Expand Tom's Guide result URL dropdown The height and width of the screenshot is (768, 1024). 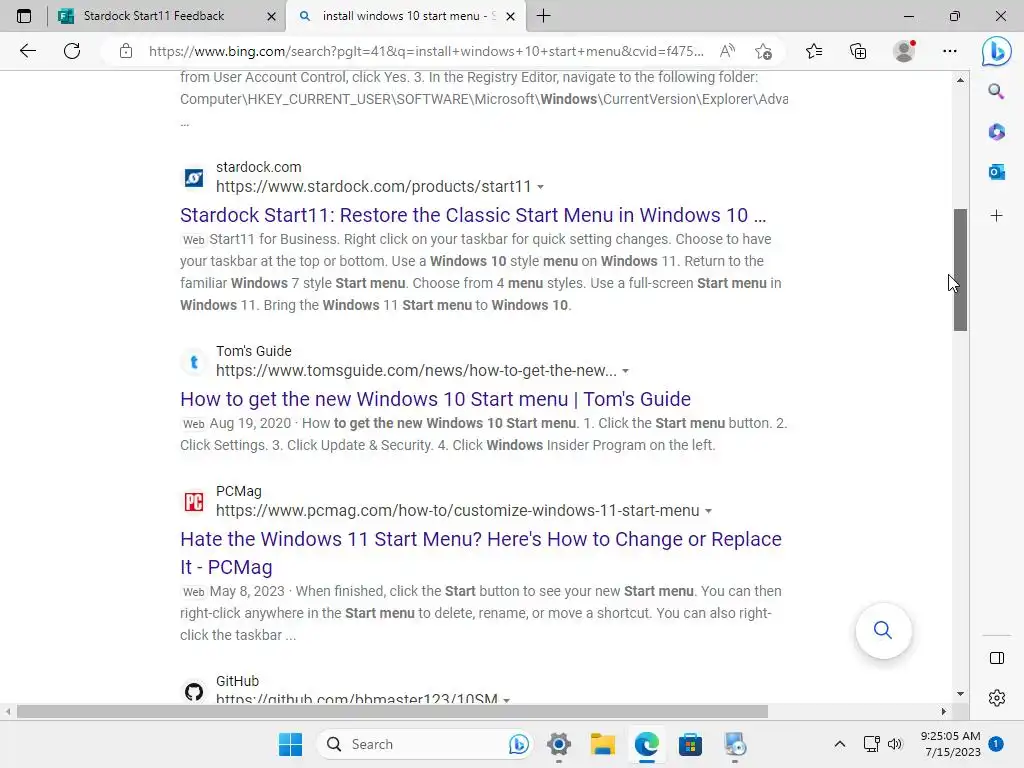[625, 371]
